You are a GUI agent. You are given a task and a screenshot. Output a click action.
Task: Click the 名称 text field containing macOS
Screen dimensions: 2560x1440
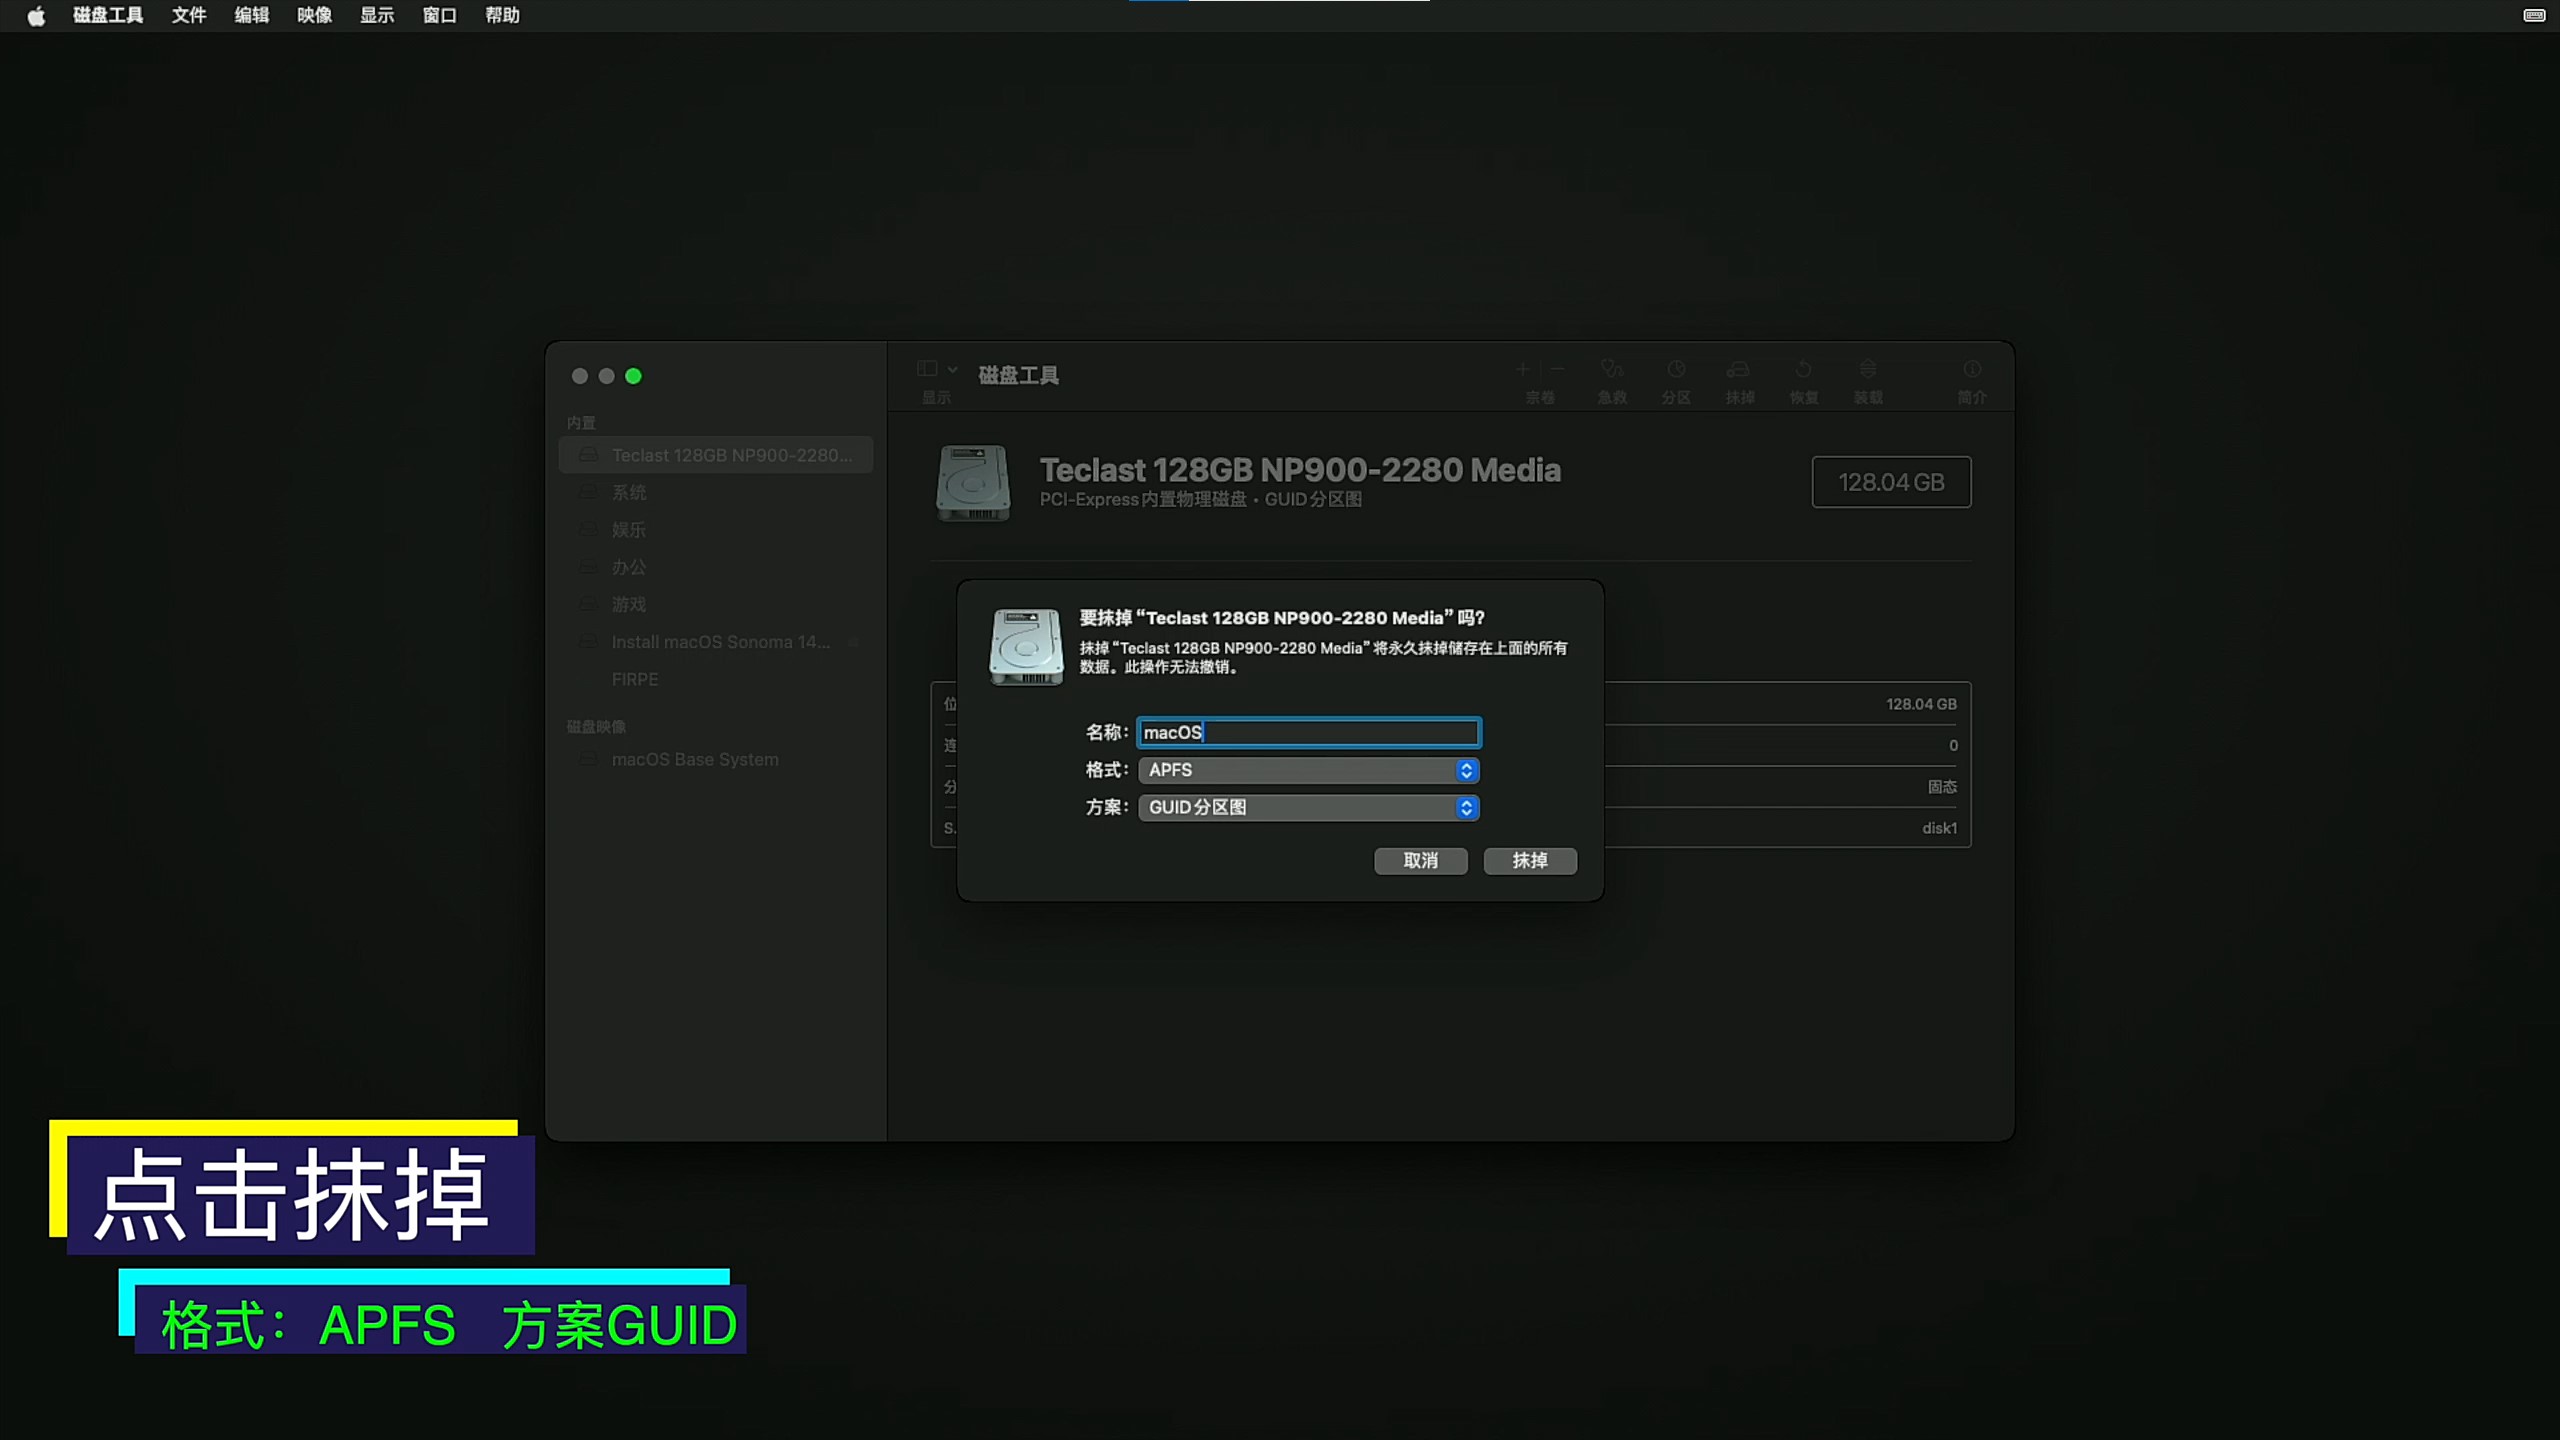tap(1308, 732)
